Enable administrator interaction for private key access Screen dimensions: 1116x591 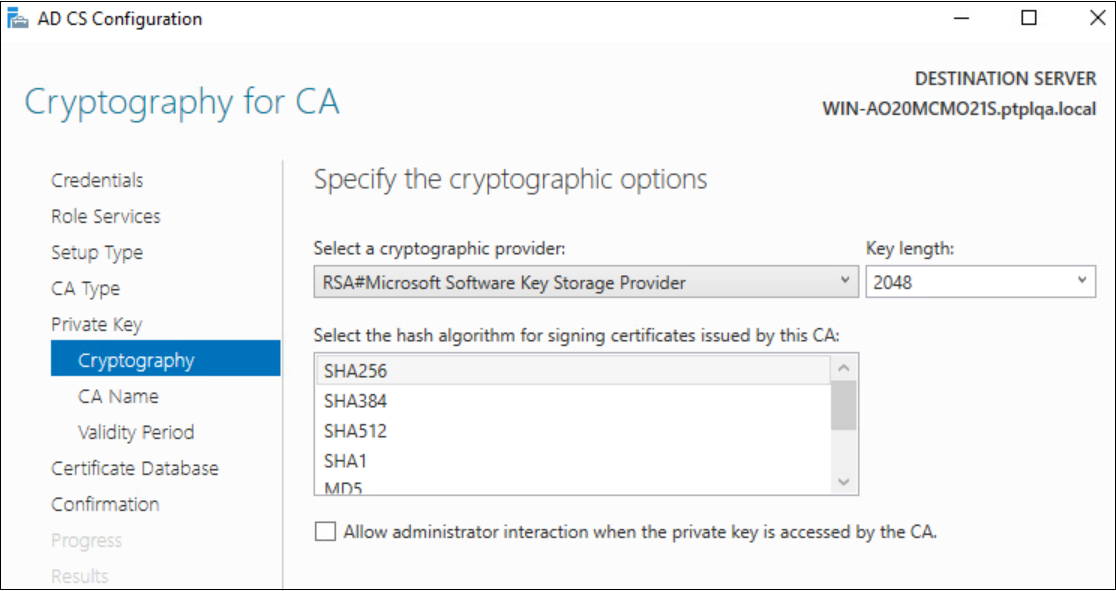click(325, 532)
